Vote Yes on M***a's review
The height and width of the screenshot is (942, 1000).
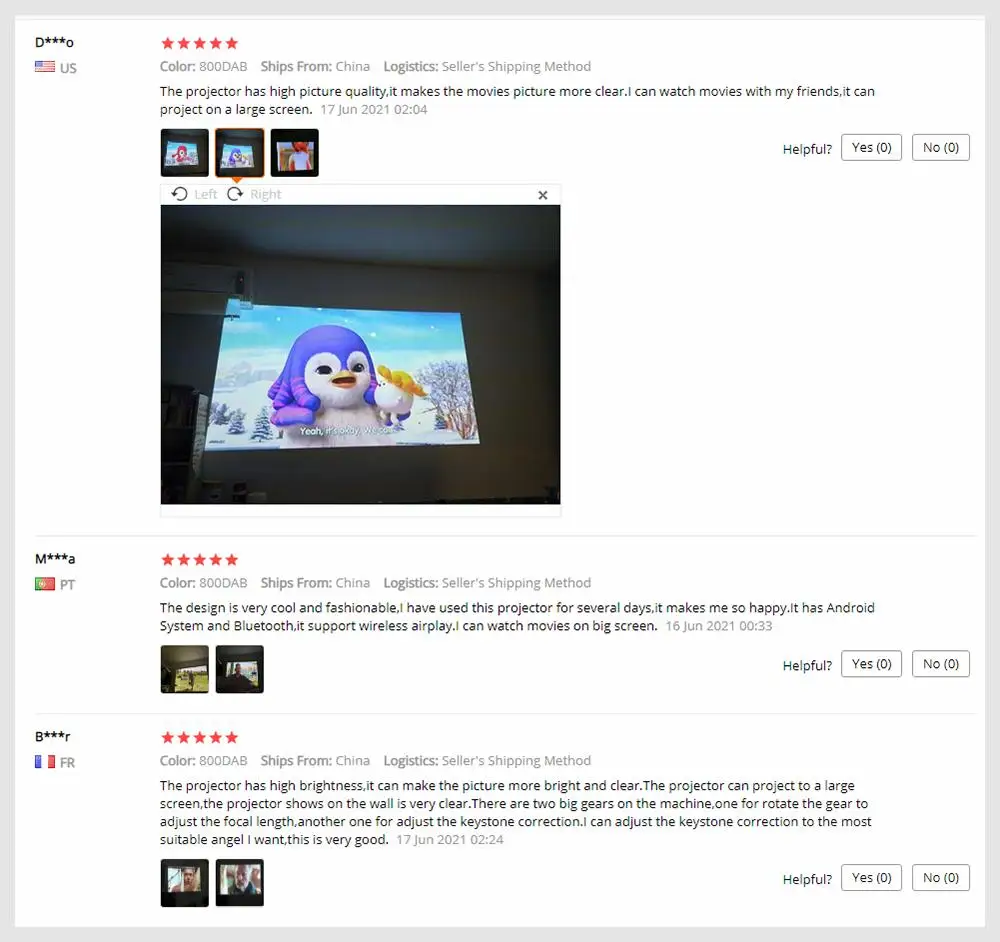(x=871, y=664)
